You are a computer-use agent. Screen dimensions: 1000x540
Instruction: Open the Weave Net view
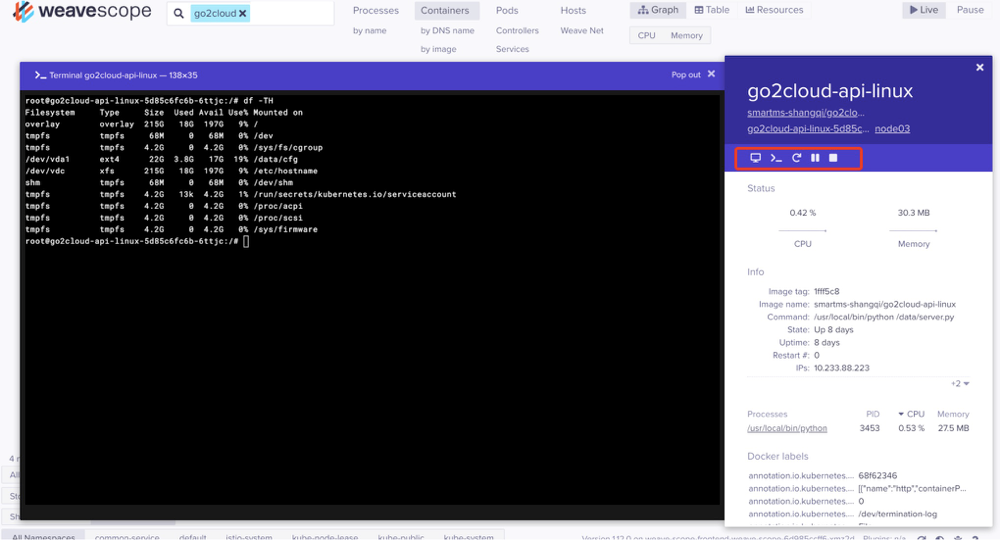[582, 31]
